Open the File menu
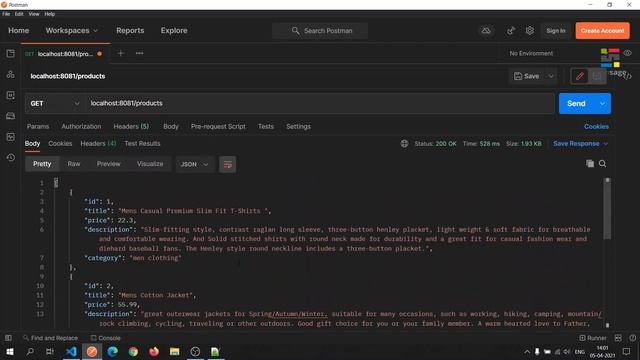 point(6,14)
